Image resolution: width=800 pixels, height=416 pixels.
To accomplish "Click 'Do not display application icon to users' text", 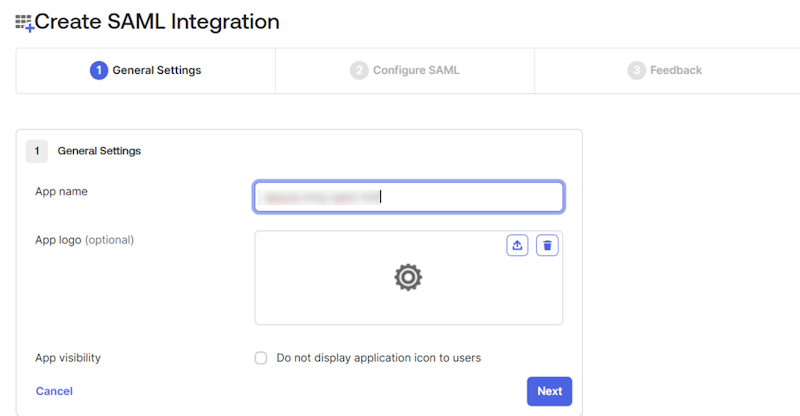I will (378, 358).
